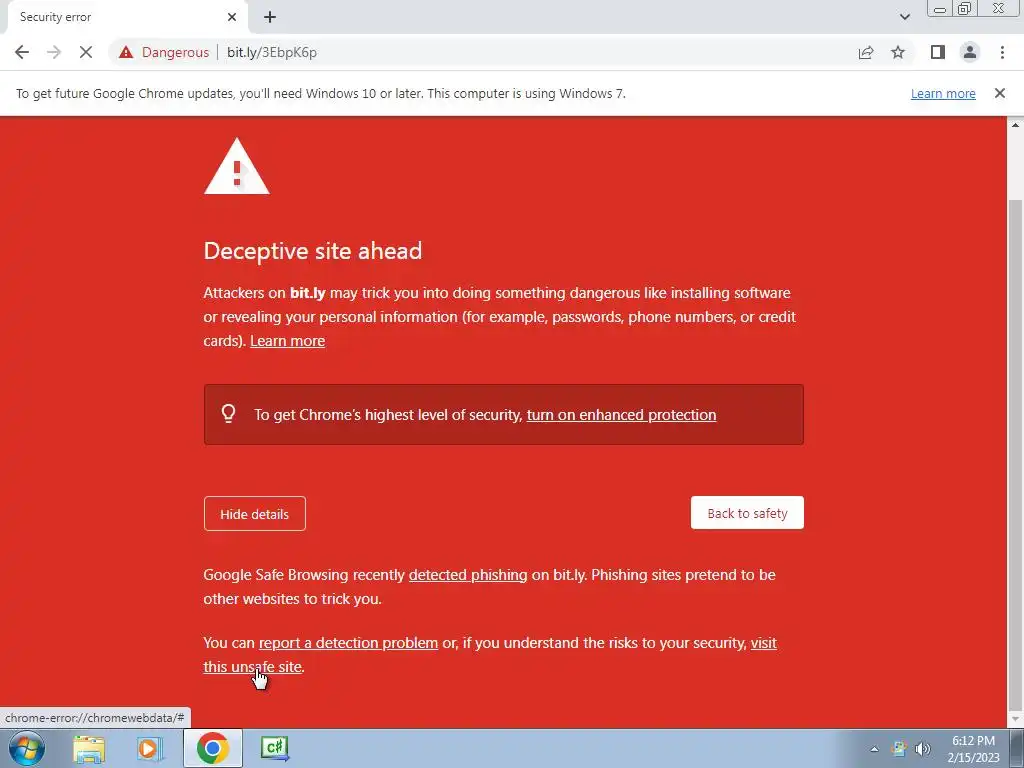Click the Show desktop strip beside the clock

[x=1017, y=749]
